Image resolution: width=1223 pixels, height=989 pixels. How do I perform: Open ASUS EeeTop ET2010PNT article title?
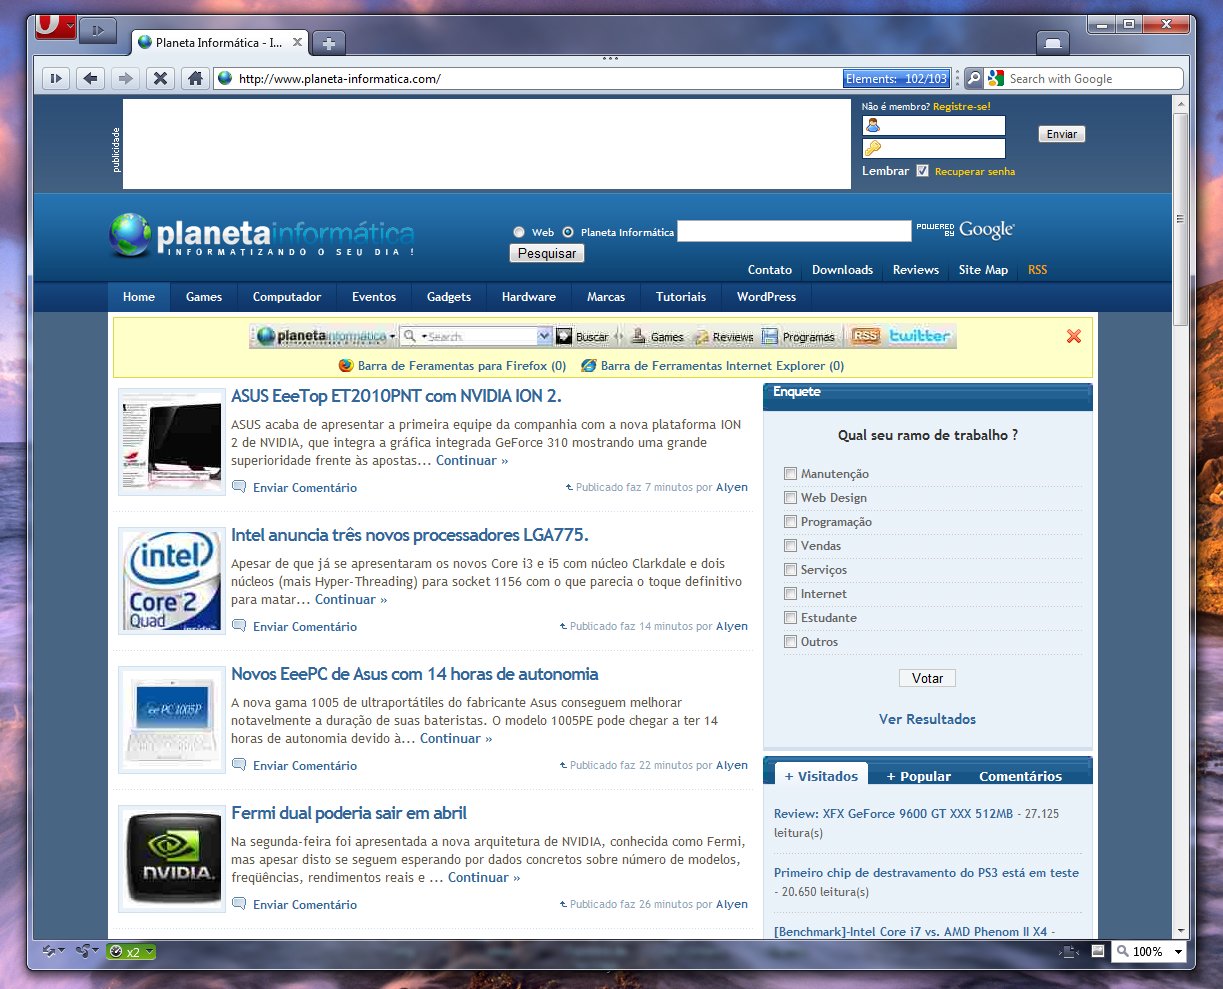396,396
